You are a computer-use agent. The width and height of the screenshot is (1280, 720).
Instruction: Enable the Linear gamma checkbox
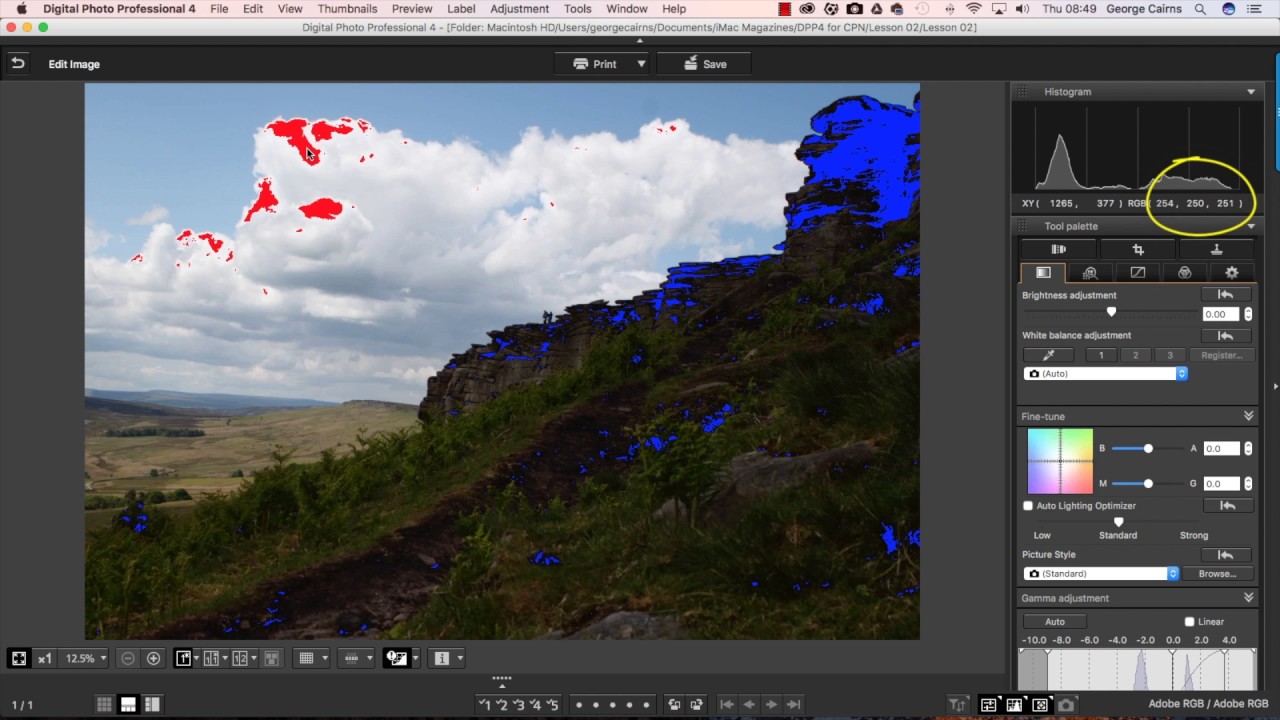coord(1189,622)
